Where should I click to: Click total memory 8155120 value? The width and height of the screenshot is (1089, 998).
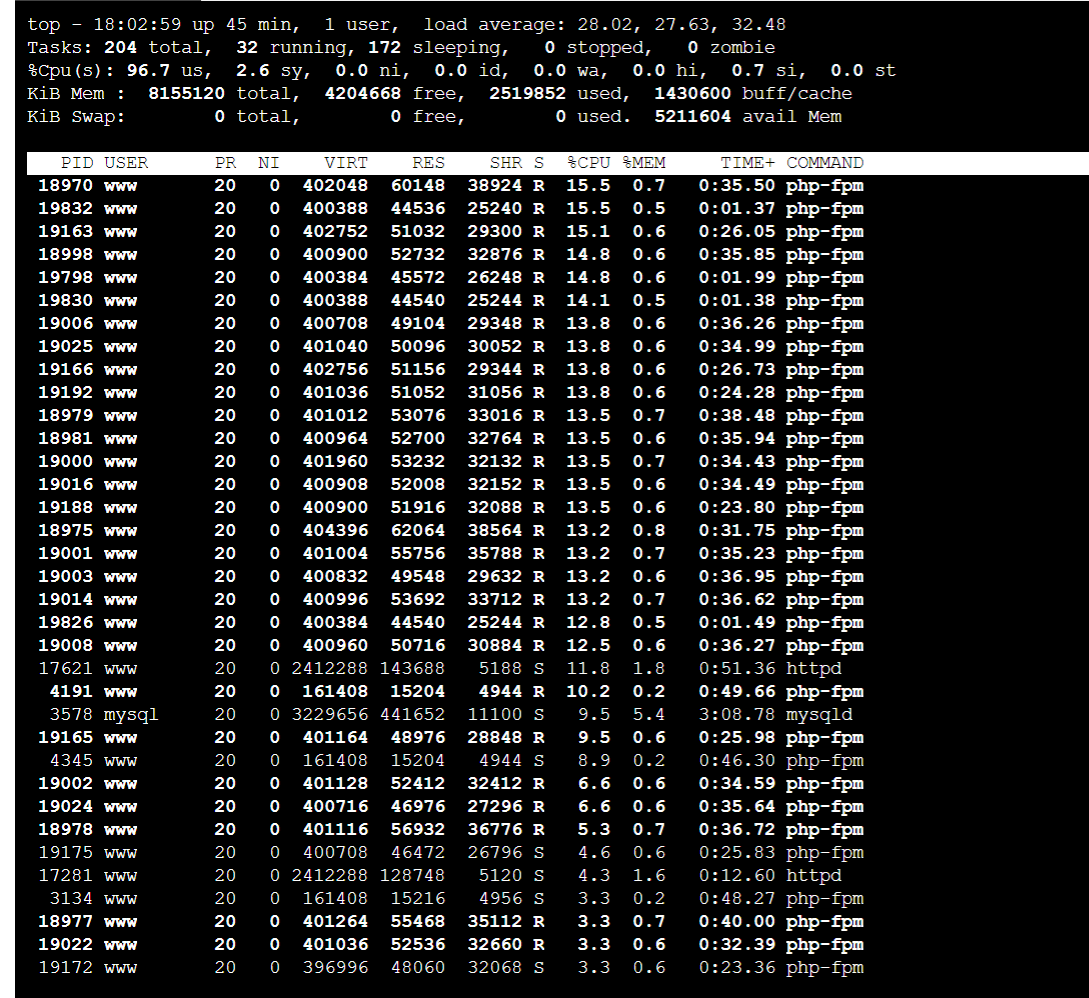click(x=186, y=94)
